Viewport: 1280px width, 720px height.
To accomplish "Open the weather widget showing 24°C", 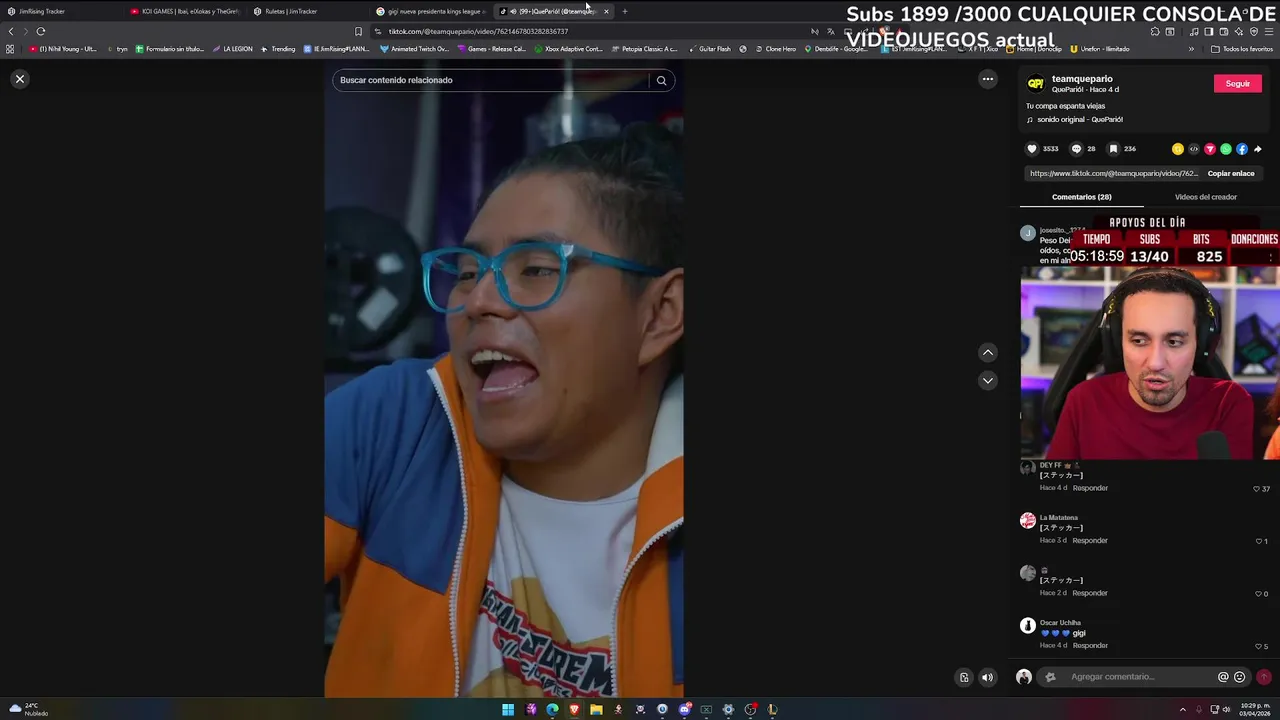I will [x=28, y=709].
